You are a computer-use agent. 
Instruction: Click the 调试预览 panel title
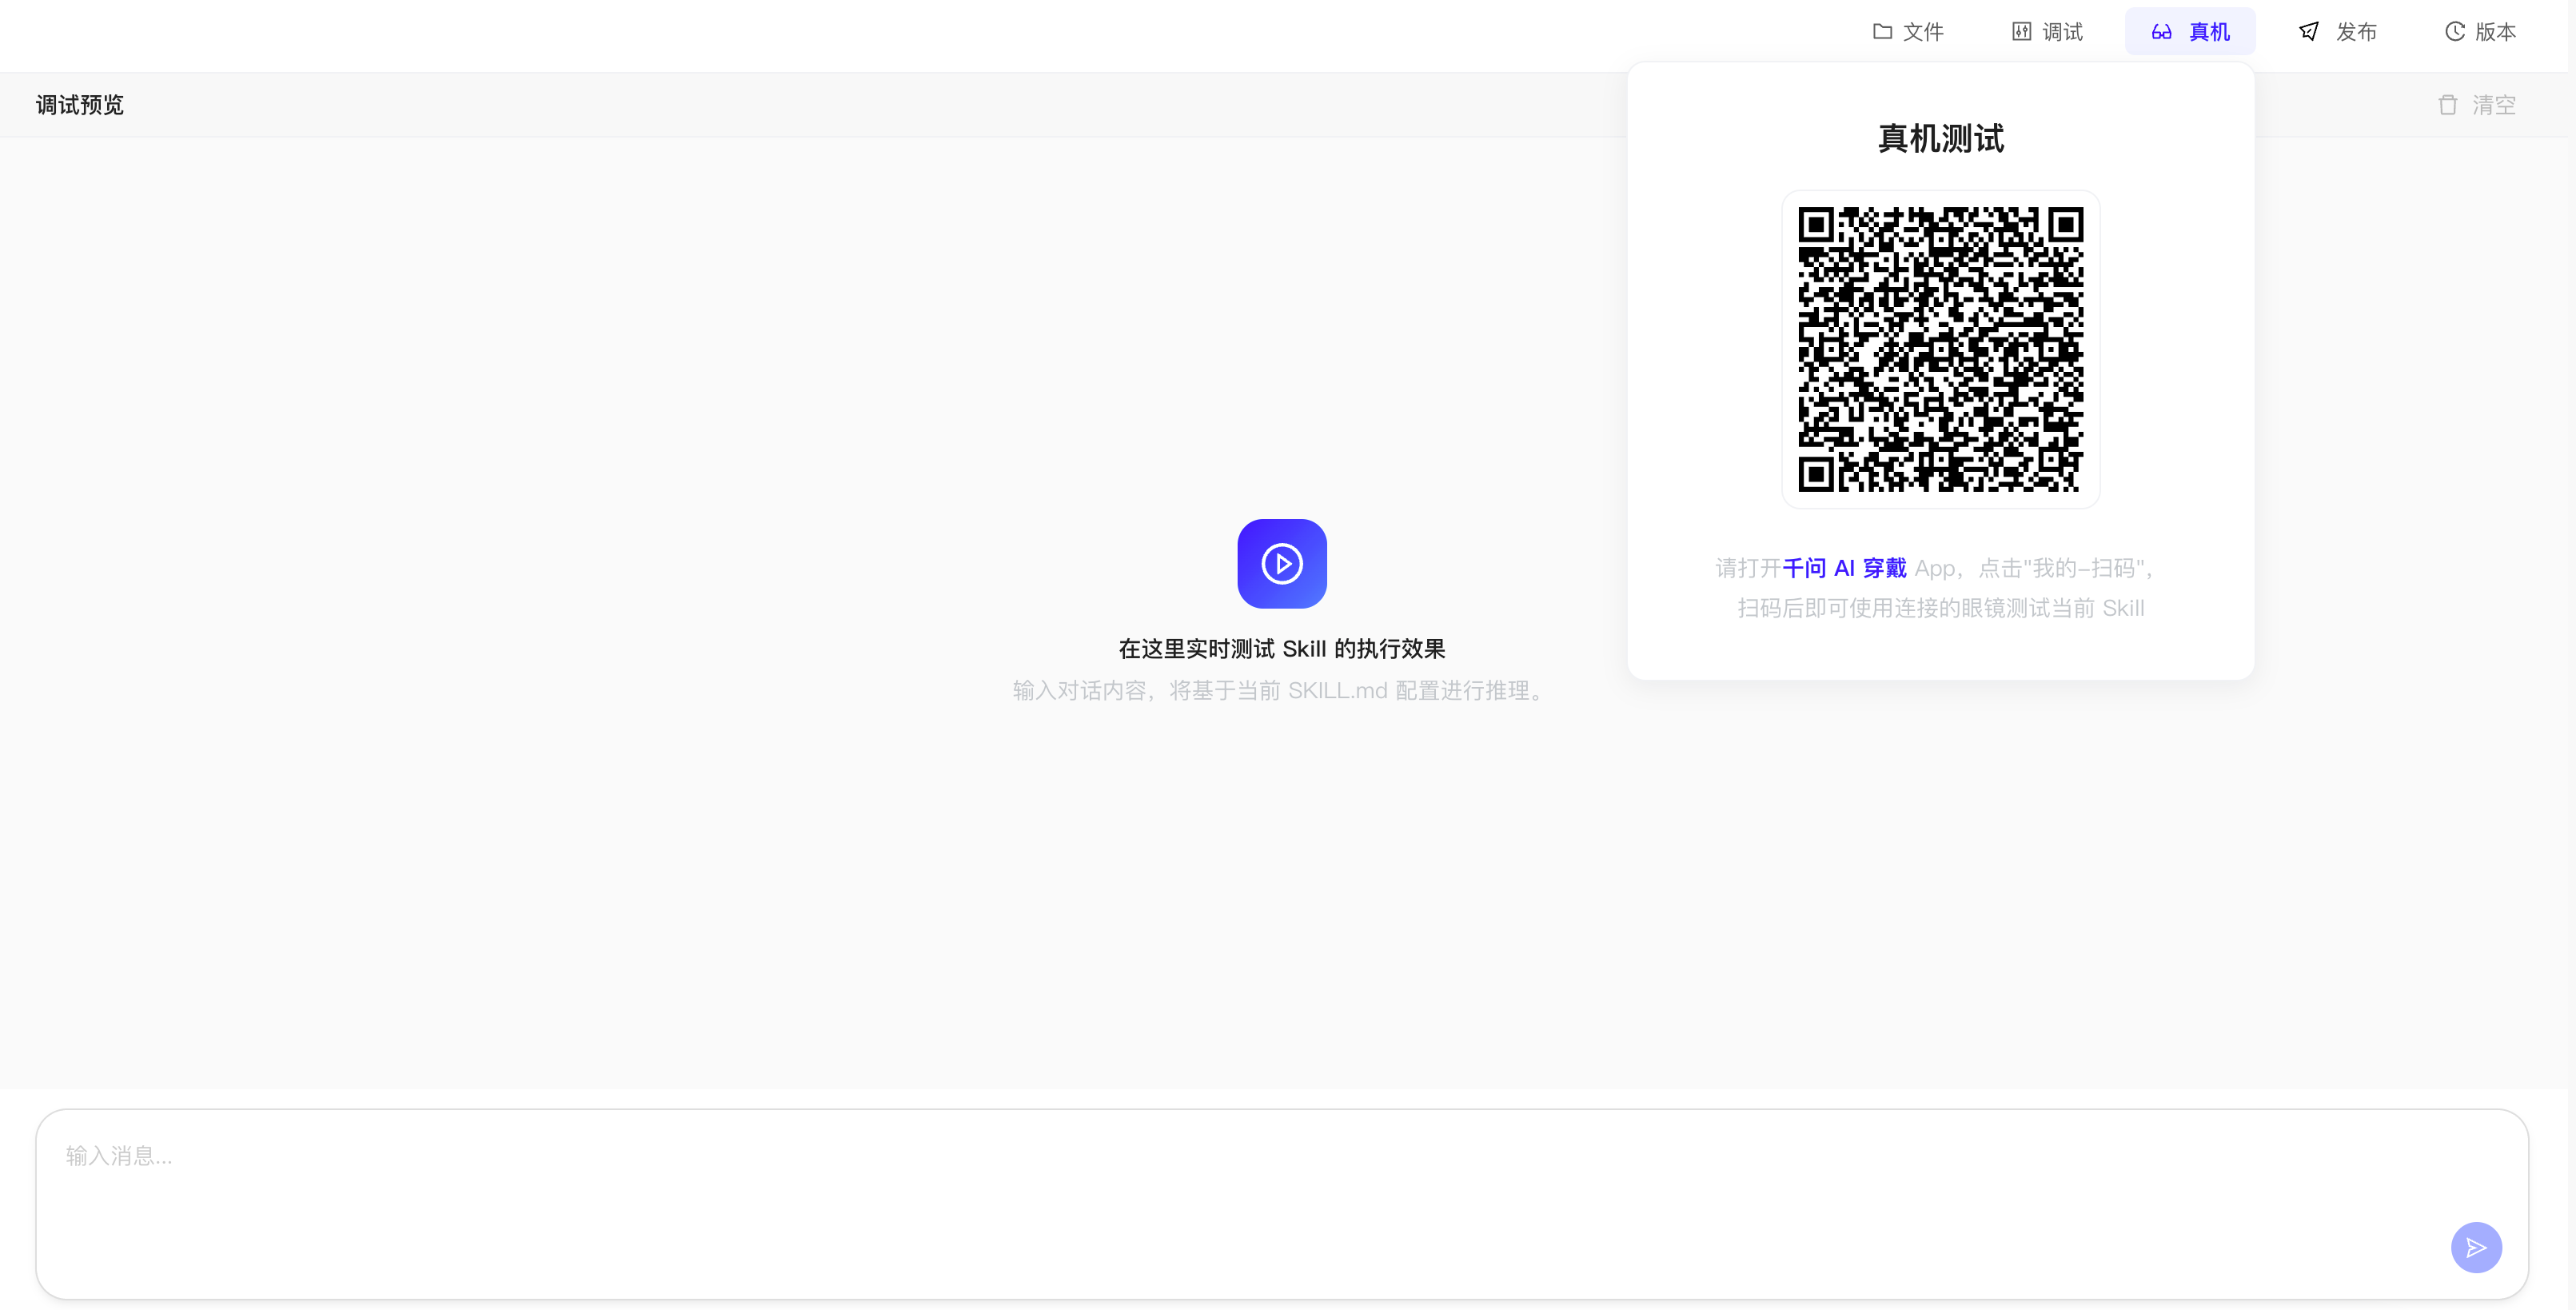(80, 105)
